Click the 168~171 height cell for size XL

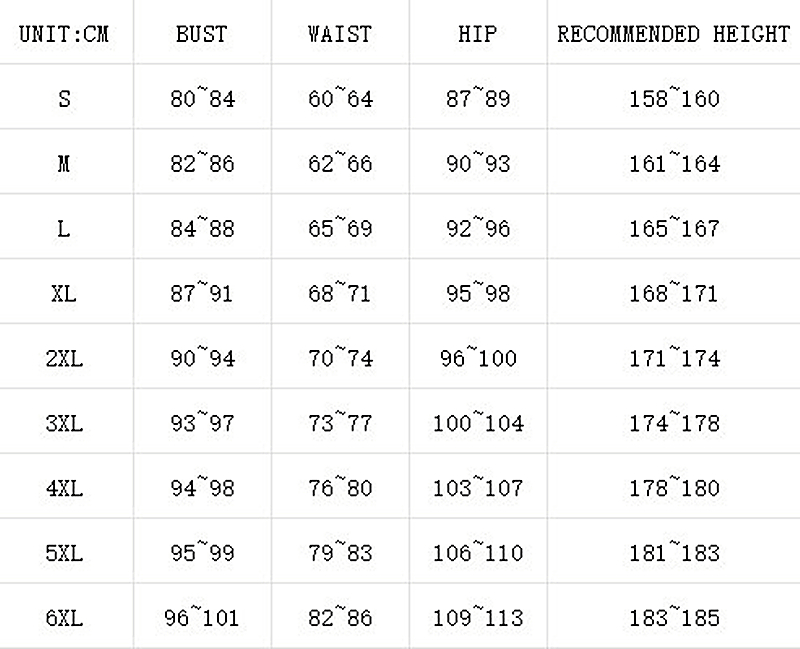(x=674, y=294)
